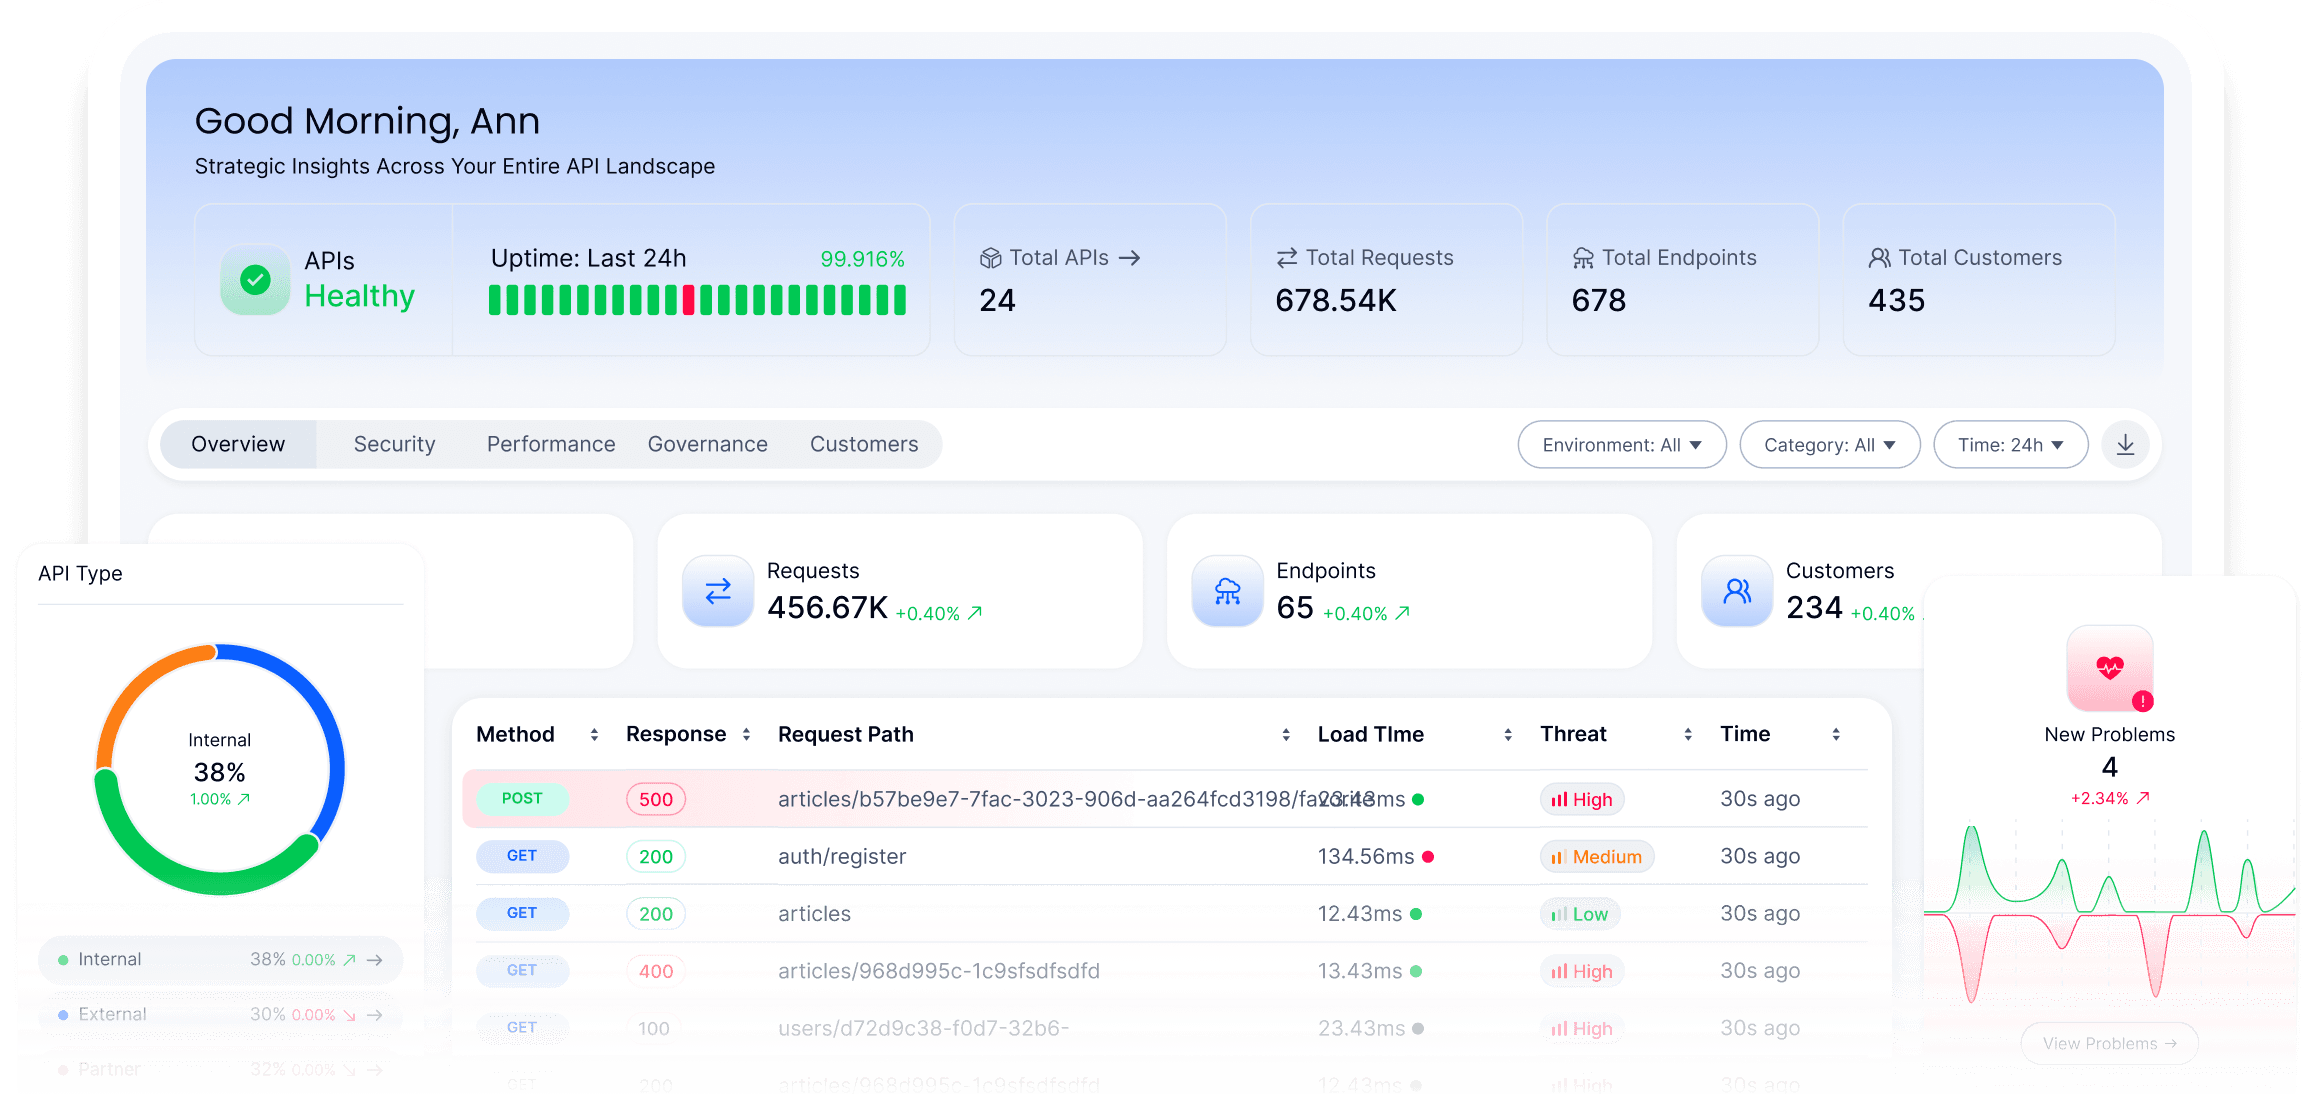Click the 12.43ms load time in the articles row

tap(1360, 914)
